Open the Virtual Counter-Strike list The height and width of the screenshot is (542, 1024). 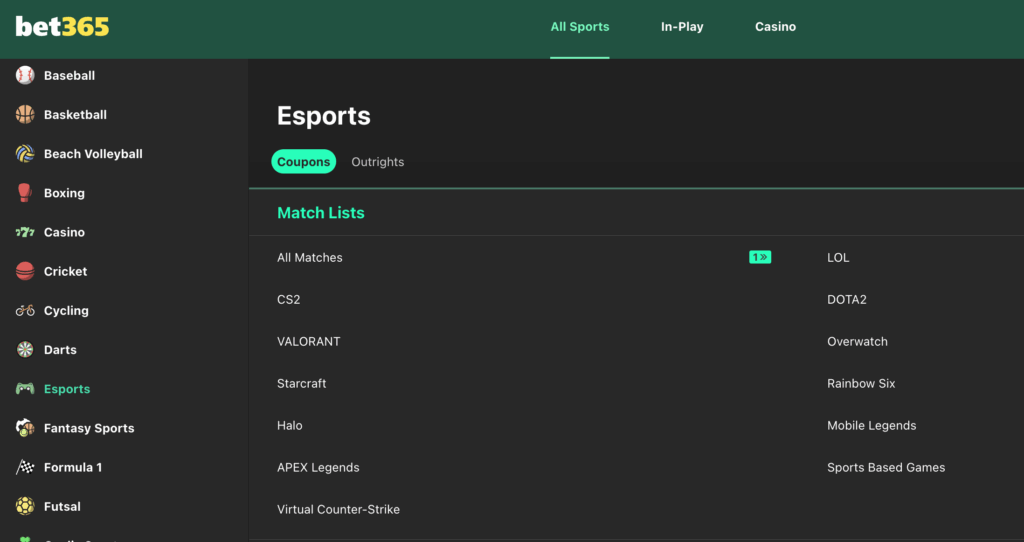338,509
